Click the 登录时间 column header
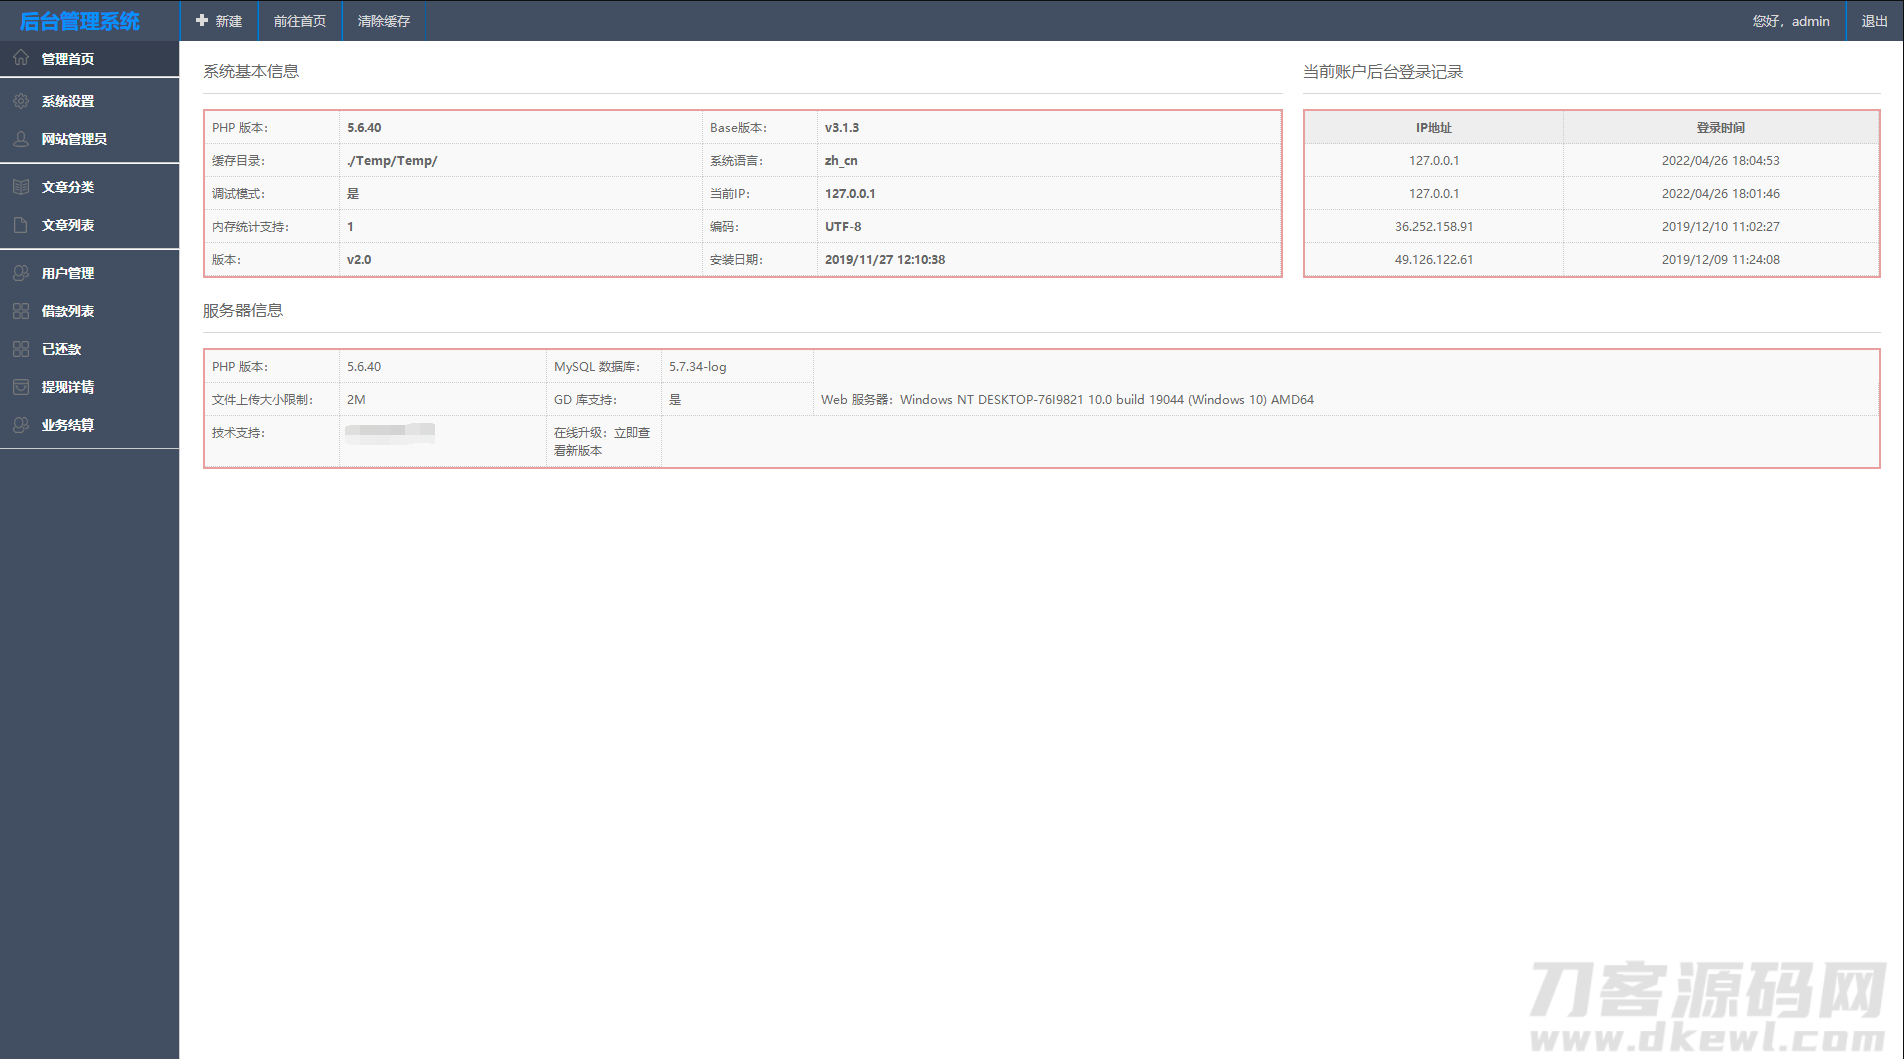 1720,128
